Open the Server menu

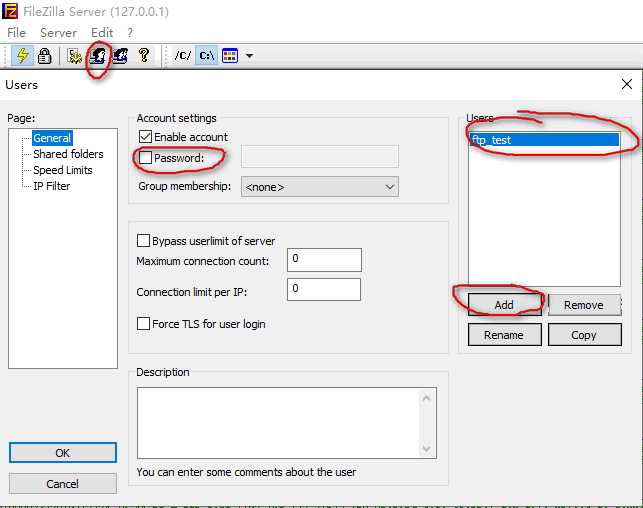pos(58,32)
